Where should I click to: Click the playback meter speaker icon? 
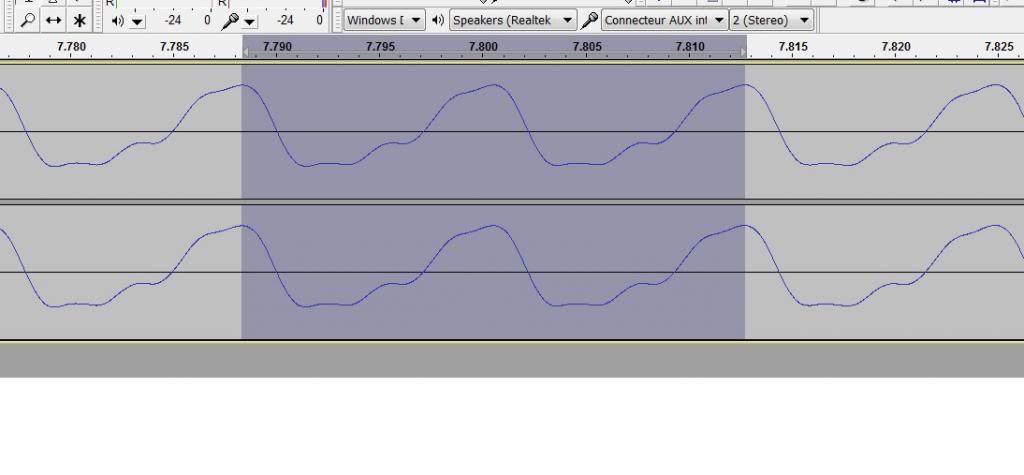[117, 20]
